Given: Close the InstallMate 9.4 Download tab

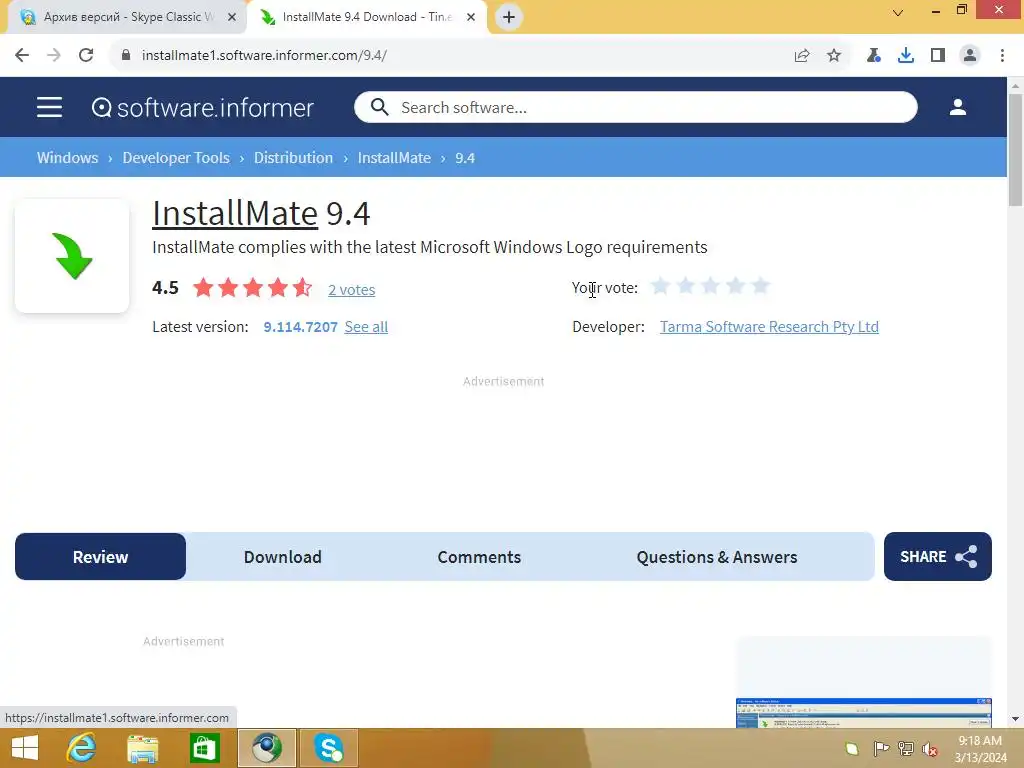Looking at the screenshot, I should pyautogui.click(x=471, y=17).
